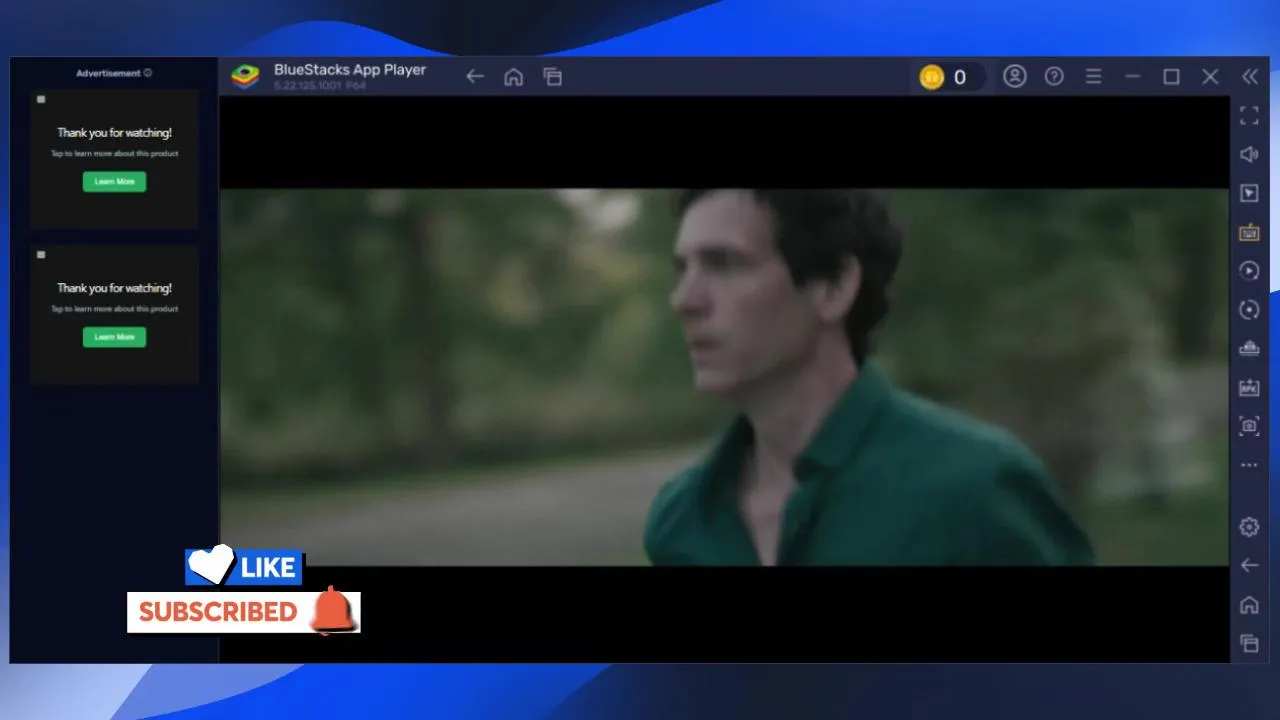This screenshot has height=720, width=1280.
Task: Click the Like overlay button
Action: (x=244, y=566)
